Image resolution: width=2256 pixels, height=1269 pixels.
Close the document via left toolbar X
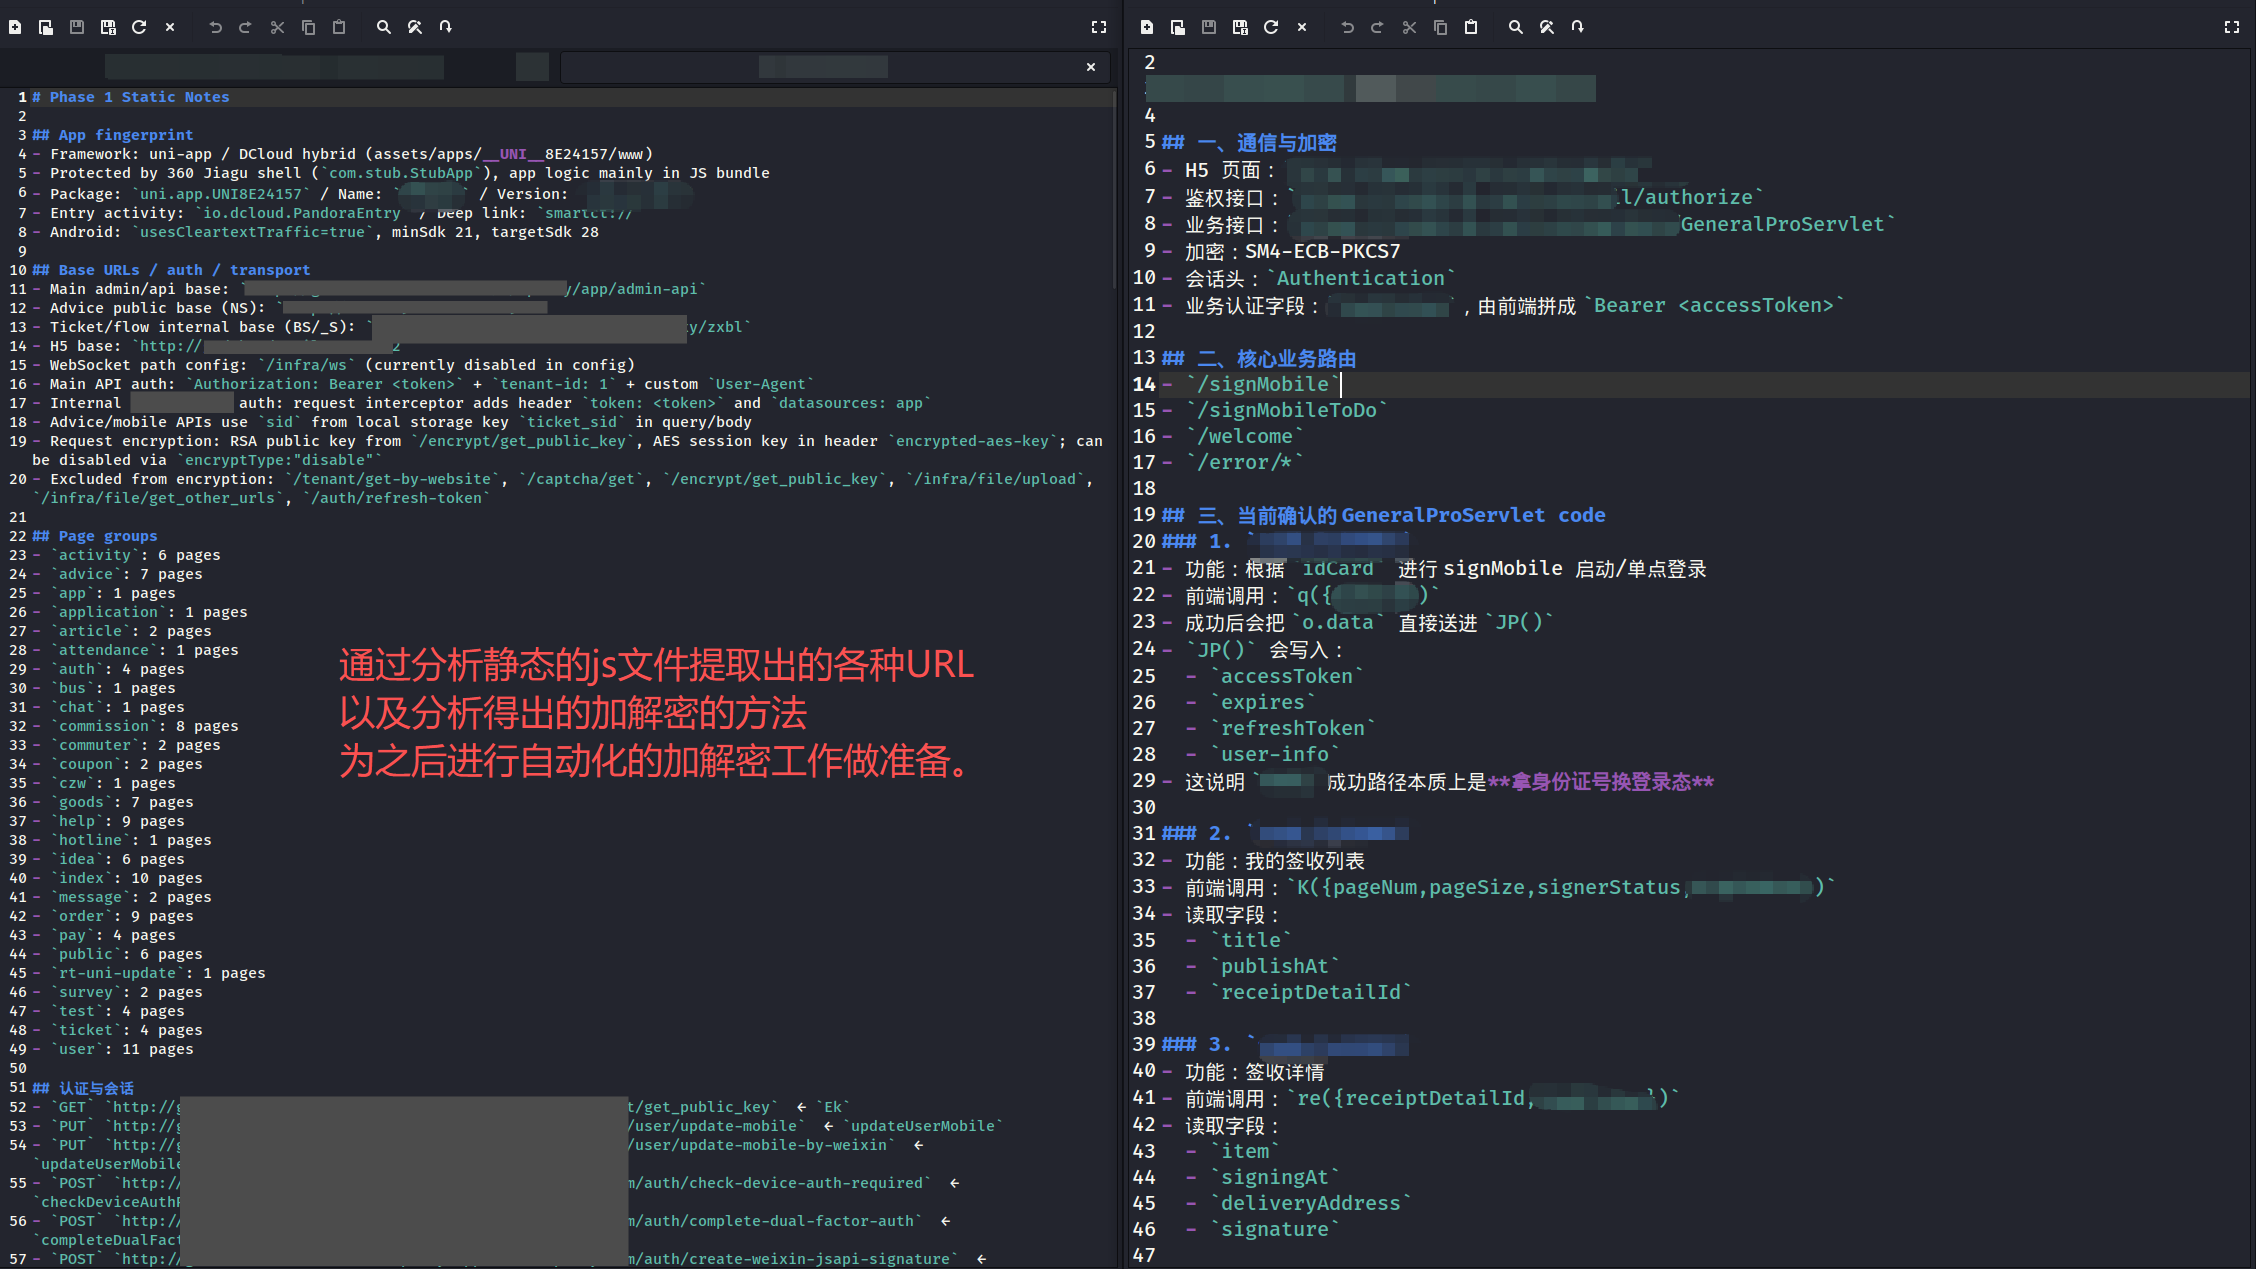[170, 27]
